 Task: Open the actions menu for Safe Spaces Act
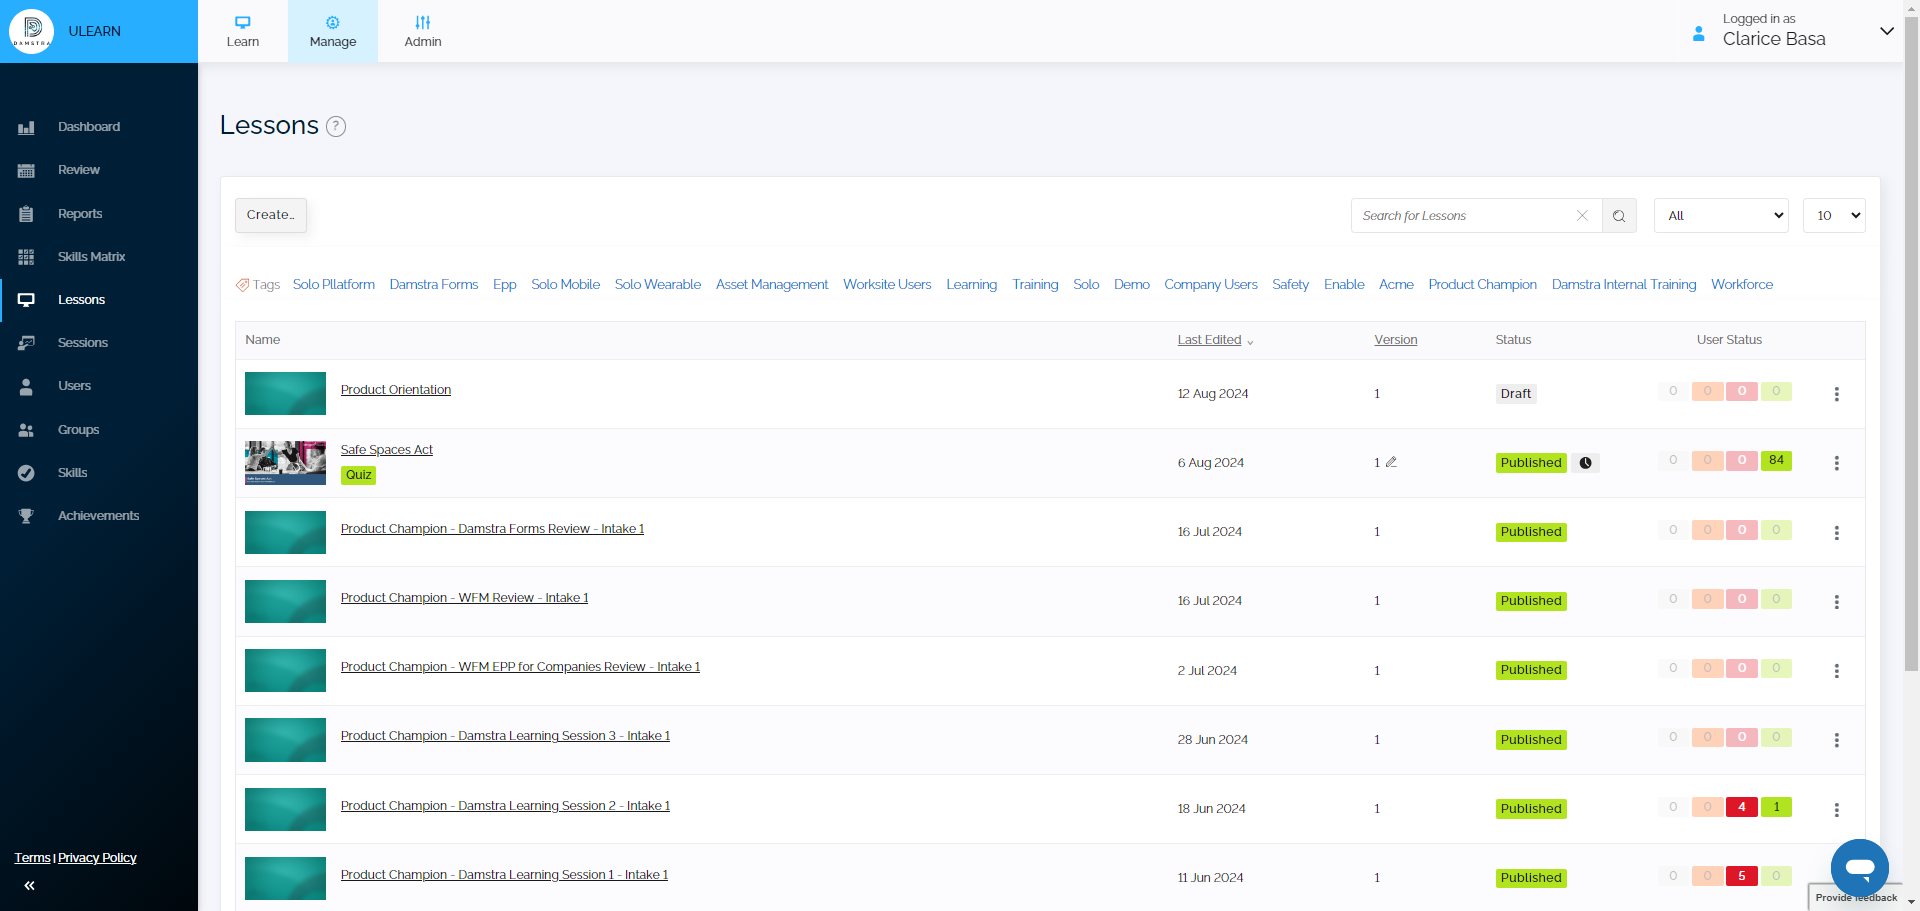click(x=1836, y=463)
